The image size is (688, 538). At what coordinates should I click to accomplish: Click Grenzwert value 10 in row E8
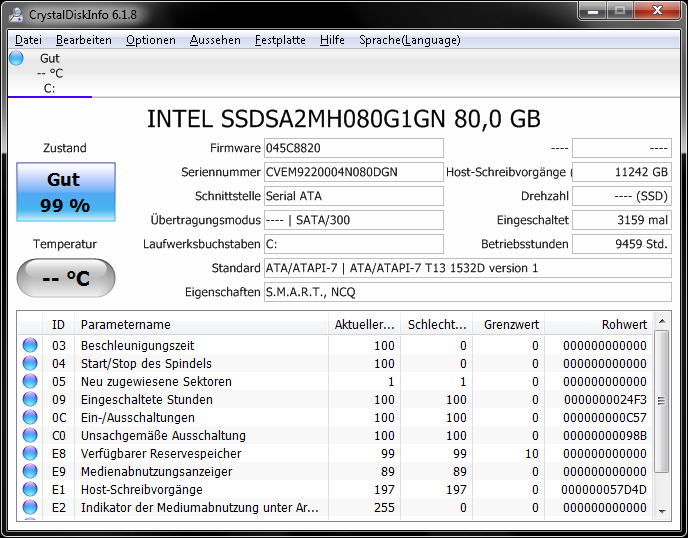(x=532, y=454)
